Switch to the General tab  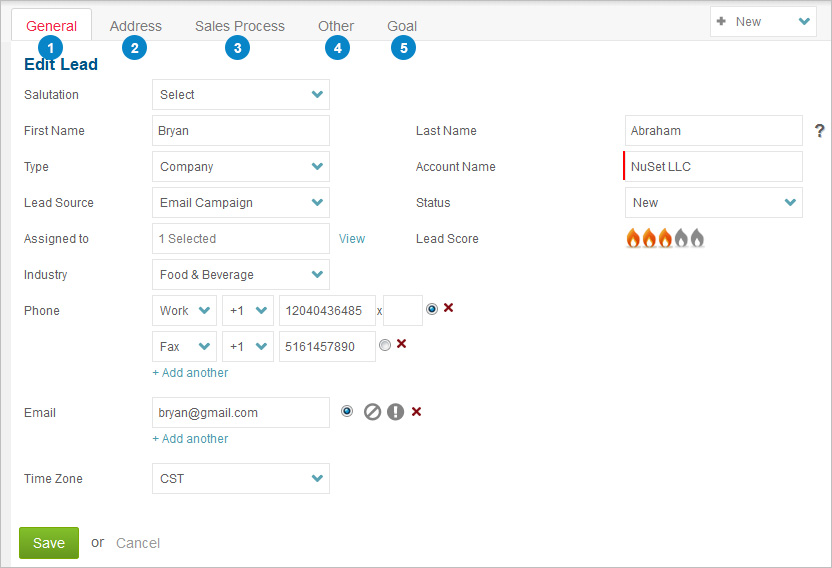coord(51,26)
